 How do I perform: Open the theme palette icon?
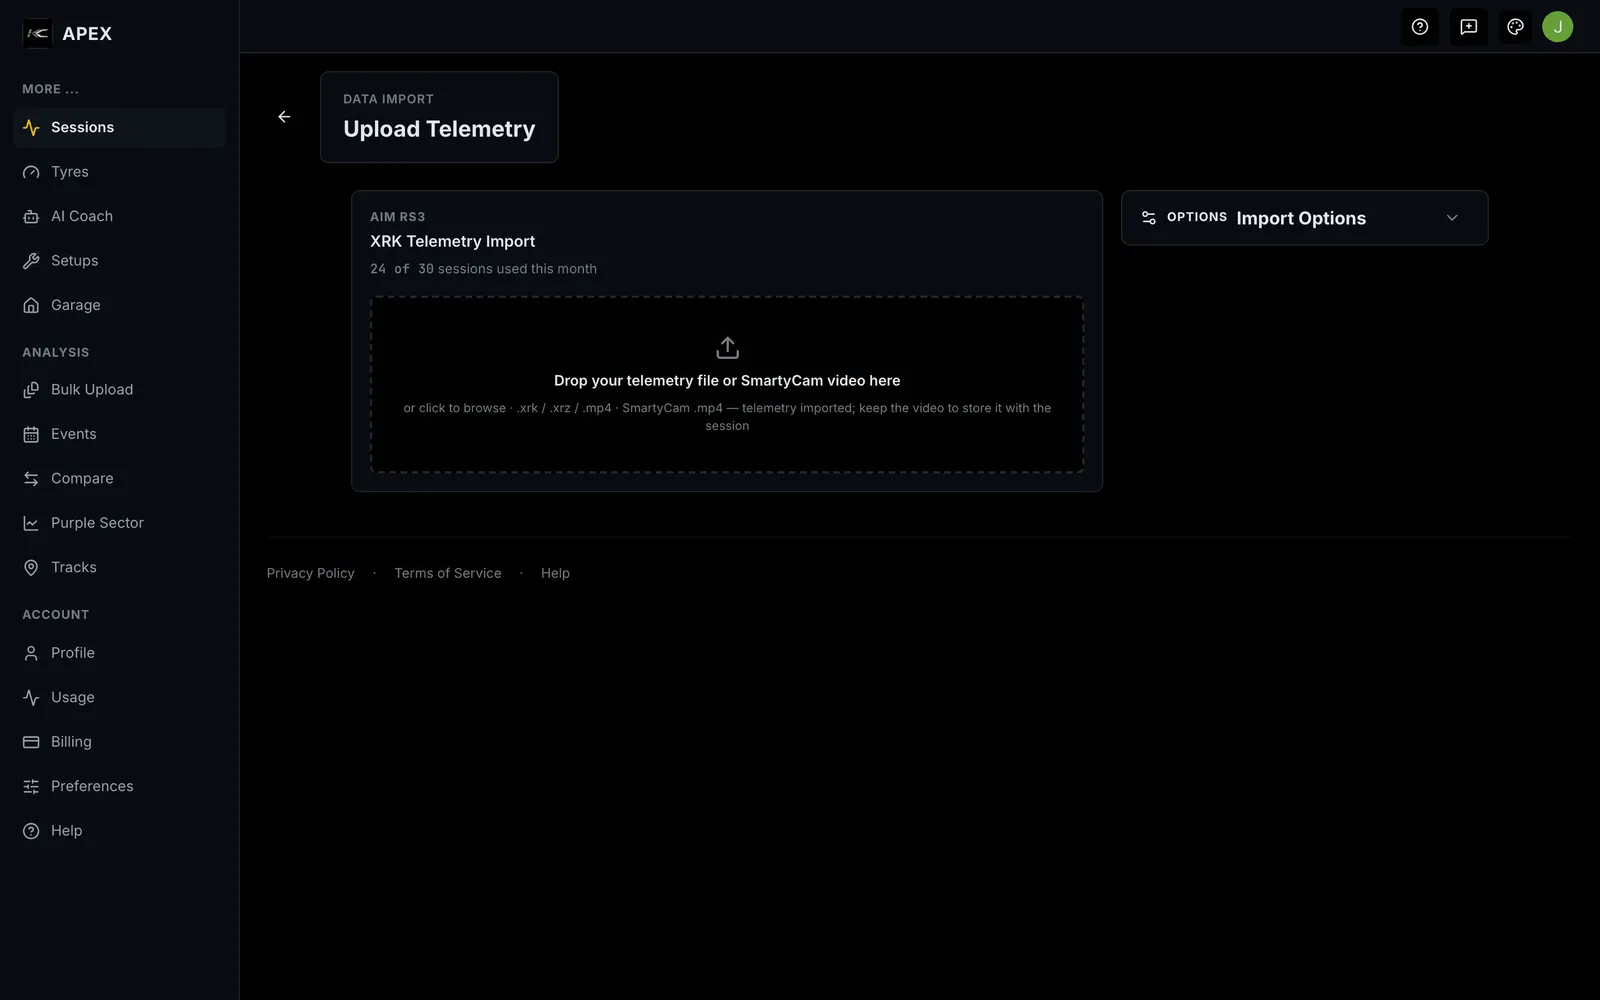(x=1515, y=27)
